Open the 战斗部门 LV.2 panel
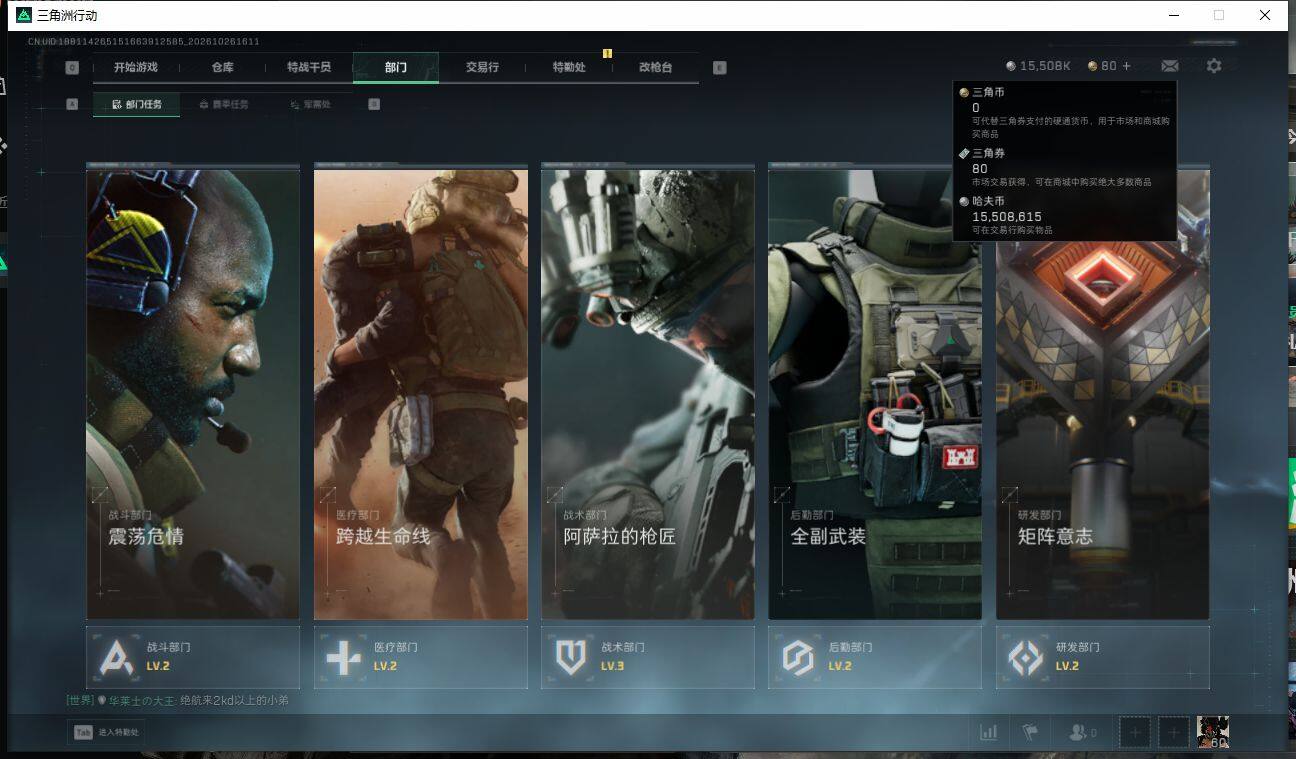 [x=193, y=658]
